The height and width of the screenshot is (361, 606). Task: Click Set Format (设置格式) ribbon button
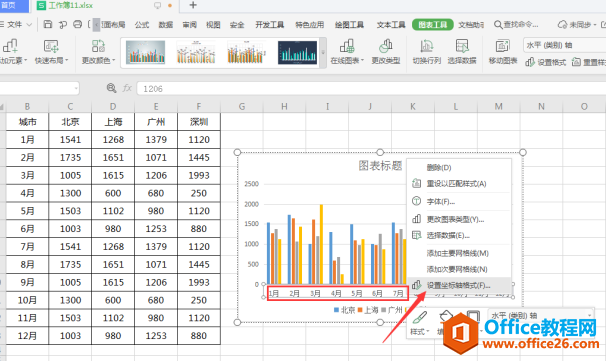[545, 62]
